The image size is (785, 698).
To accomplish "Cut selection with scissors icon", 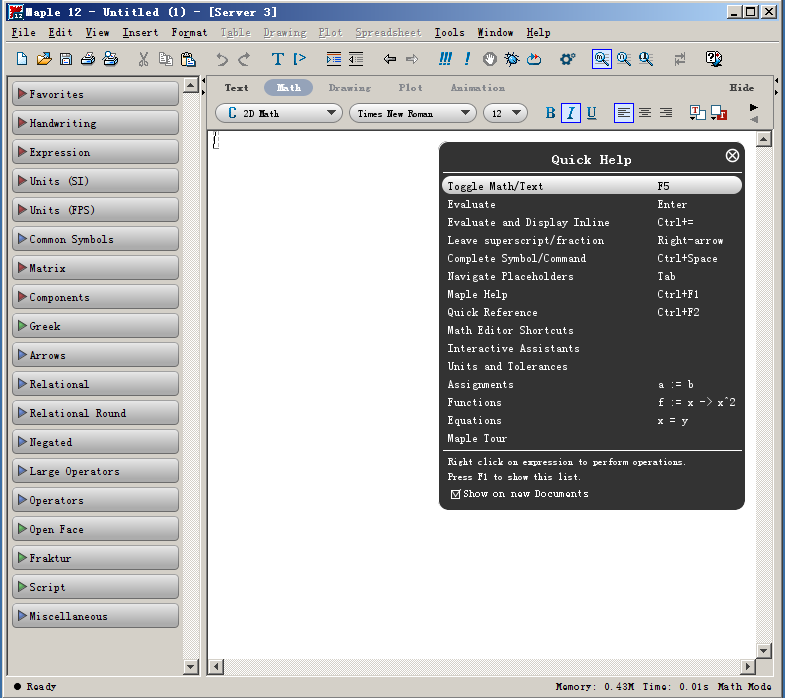I will pyautogui.click(x=144, y=59).
